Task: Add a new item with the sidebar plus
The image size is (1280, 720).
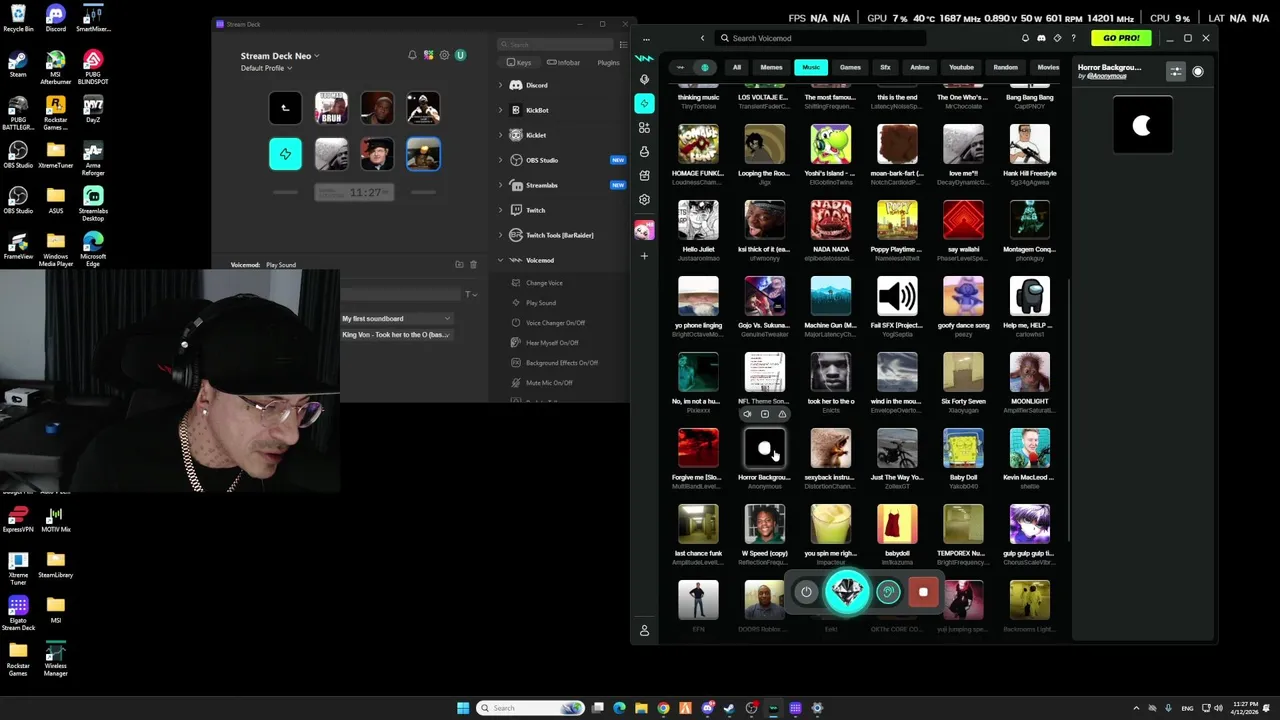Action: [x=644, y=256]
